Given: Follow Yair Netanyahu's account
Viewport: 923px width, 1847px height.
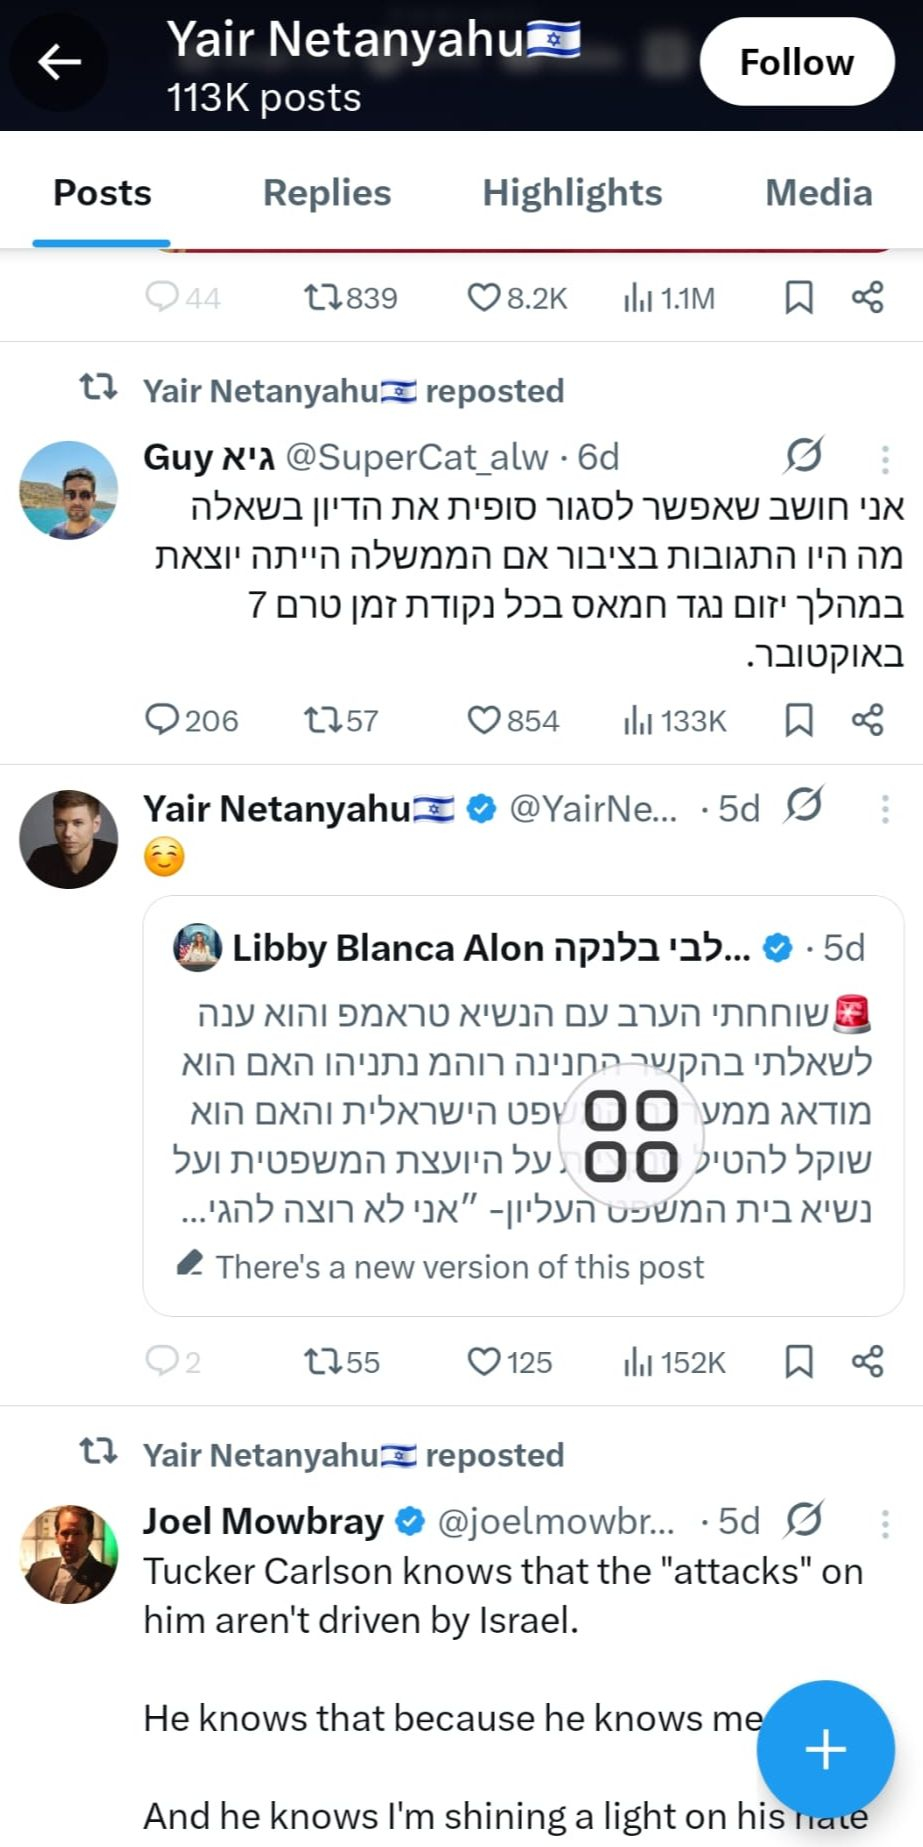Looking at the screenshot, I should click(x=796, y=62).
